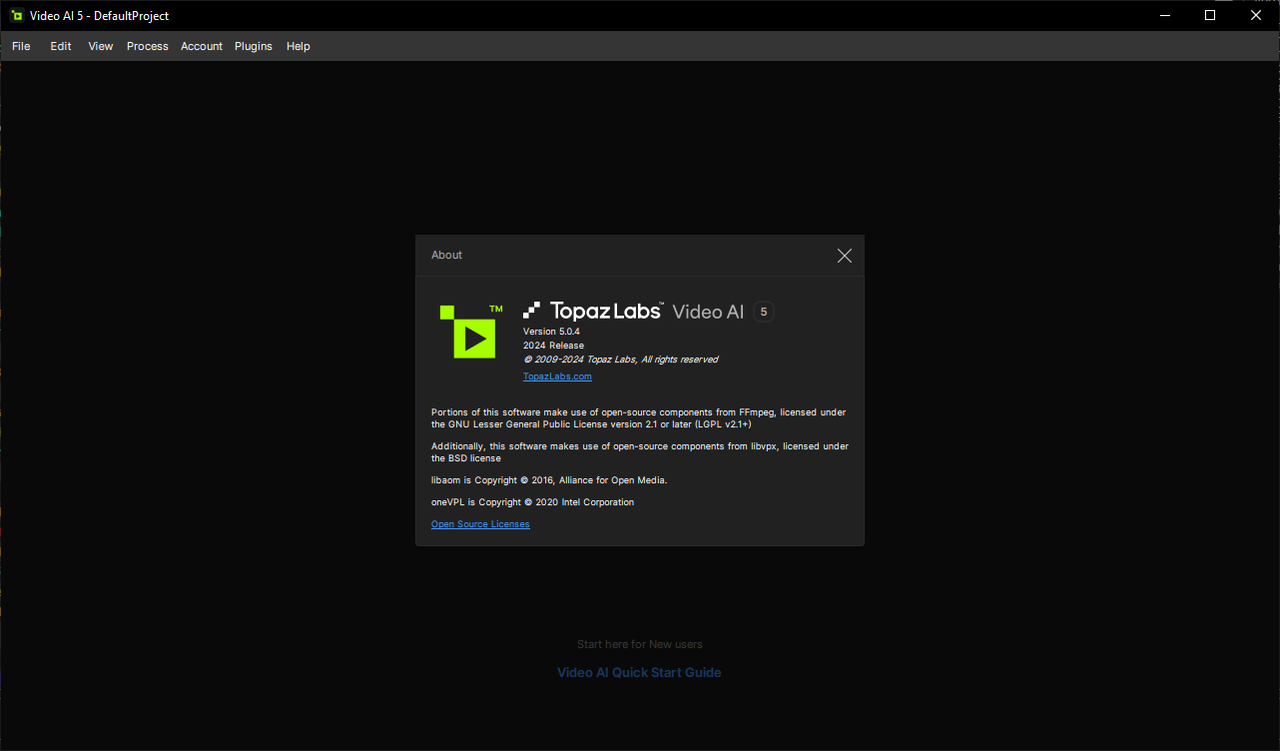Click the Topaz Labs pixel logo mark
This screenshot has height=751, width=1280.
coord(532,310)
